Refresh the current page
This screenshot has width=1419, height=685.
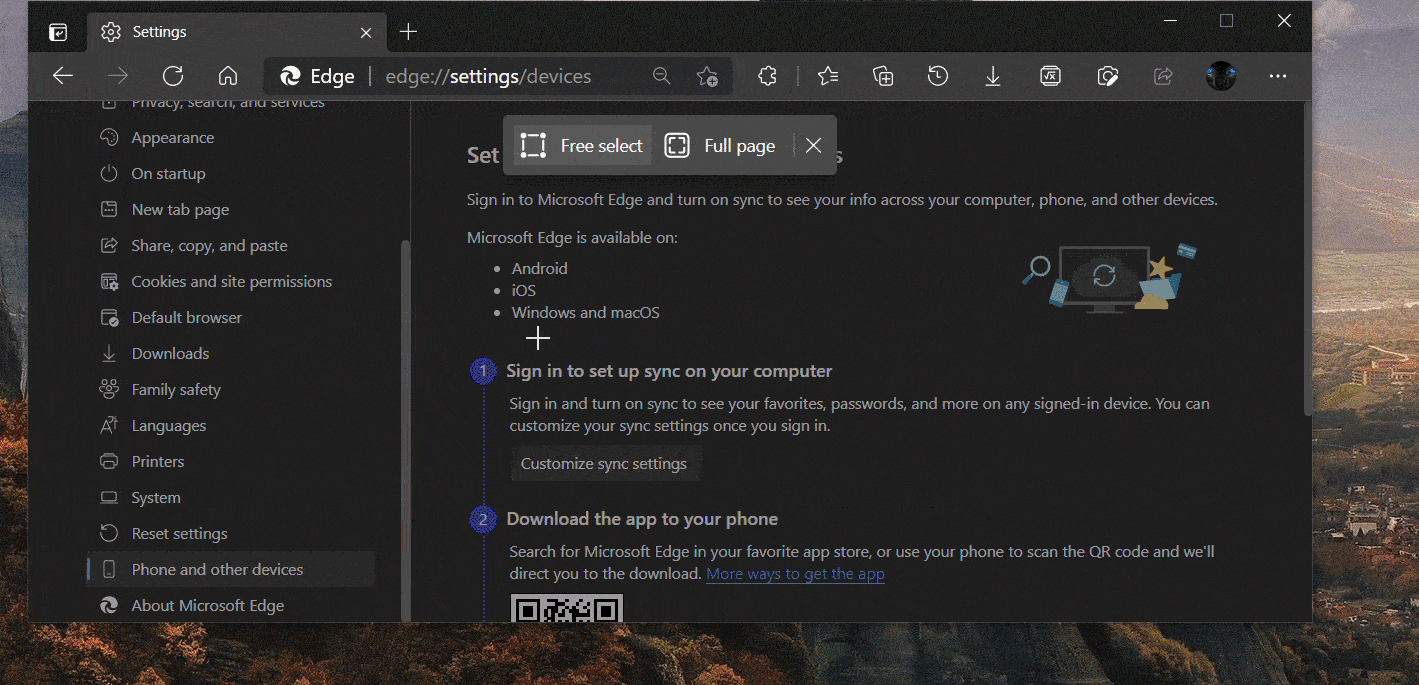pyautogui.click(x=173, y=76)
